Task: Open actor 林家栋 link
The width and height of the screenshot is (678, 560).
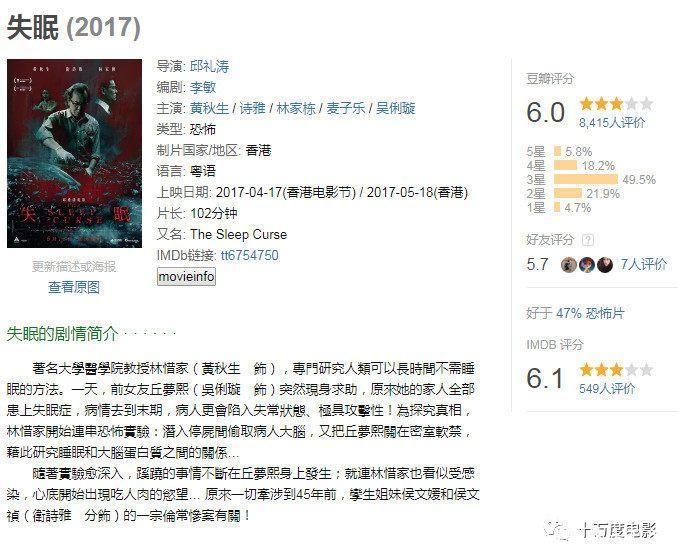Action: point(296,108)
